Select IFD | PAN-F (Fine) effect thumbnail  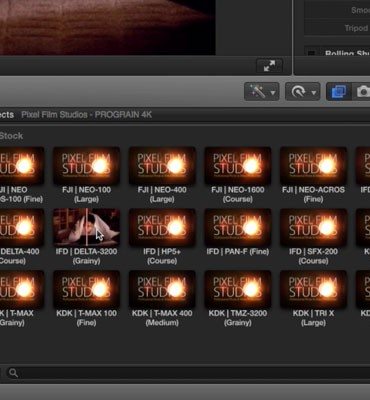[x=238, y=227]
